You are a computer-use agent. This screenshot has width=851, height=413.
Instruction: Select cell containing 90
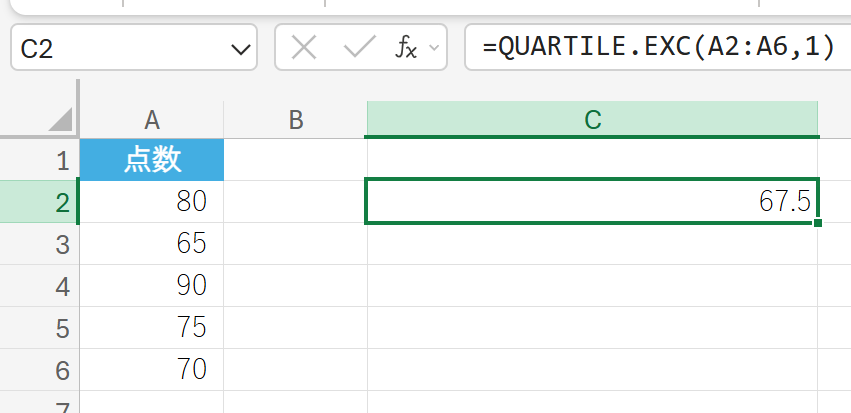(152, 286)
